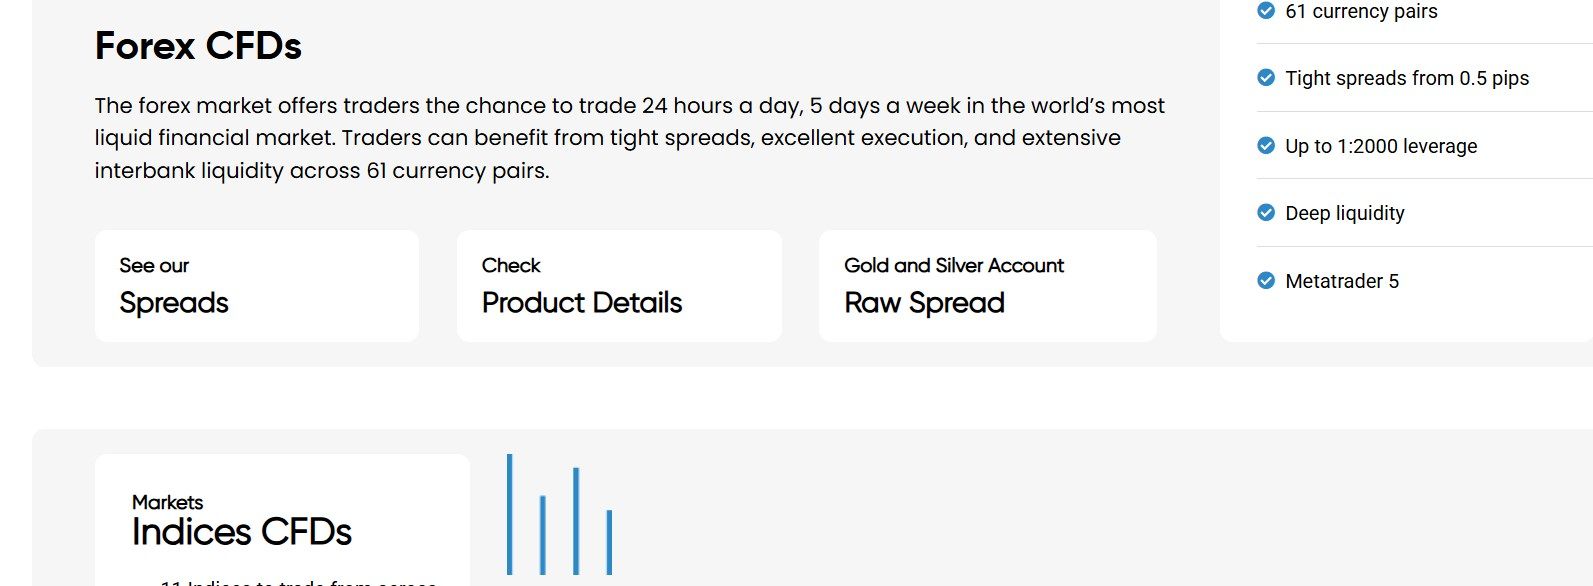The width and height of the screenshot is (1593, 586).
Task: Click the Indices CFDs heading
Action: point(242,532)
